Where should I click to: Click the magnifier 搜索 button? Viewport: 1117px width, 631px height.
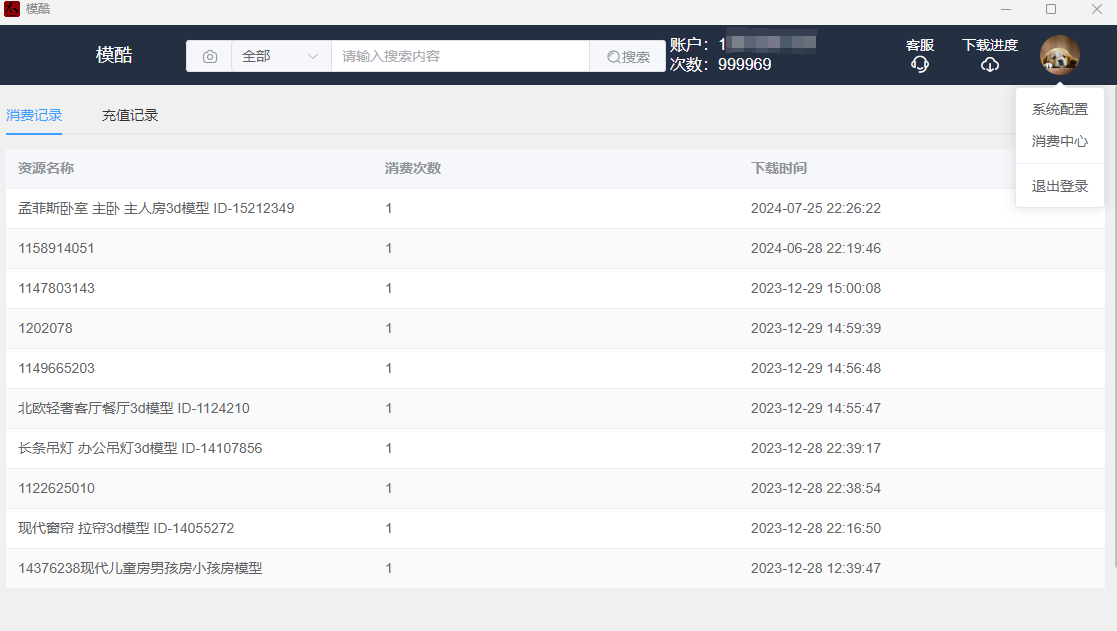(x=628, y=57)
